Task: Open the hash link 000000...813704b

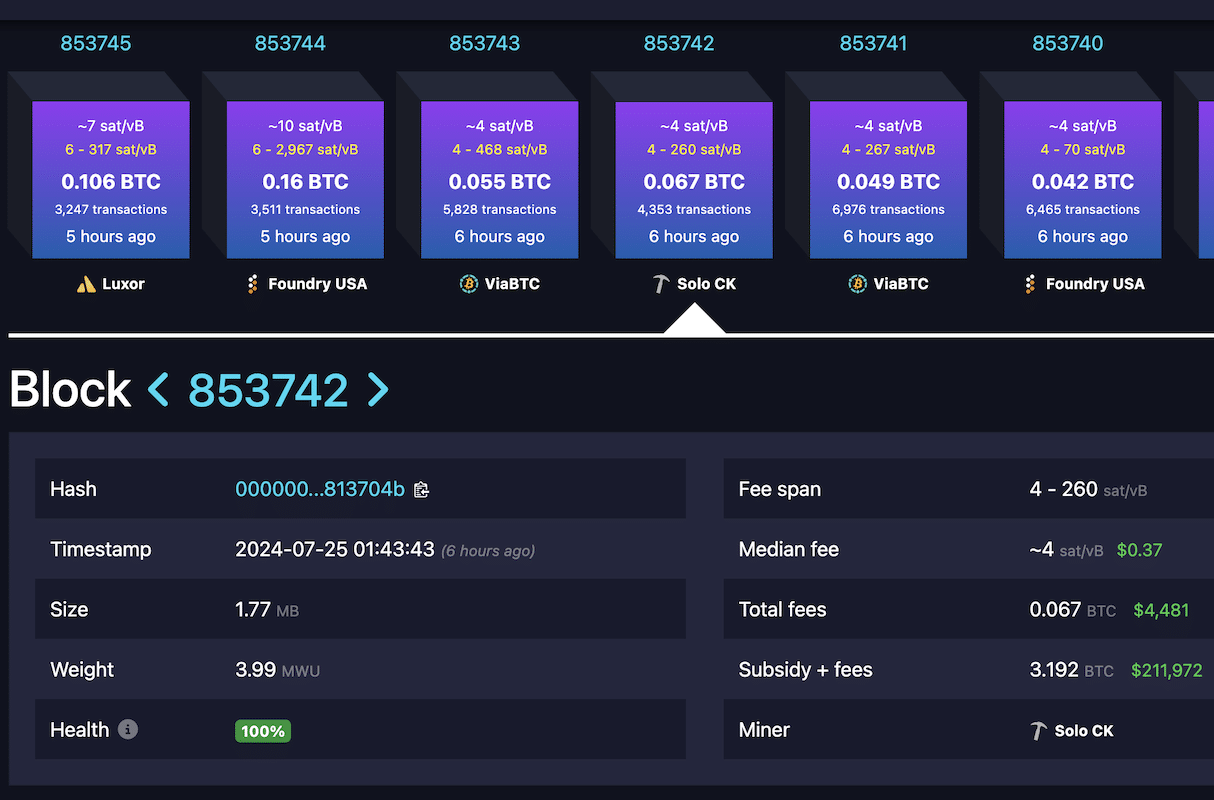Action: pos(320,489)
